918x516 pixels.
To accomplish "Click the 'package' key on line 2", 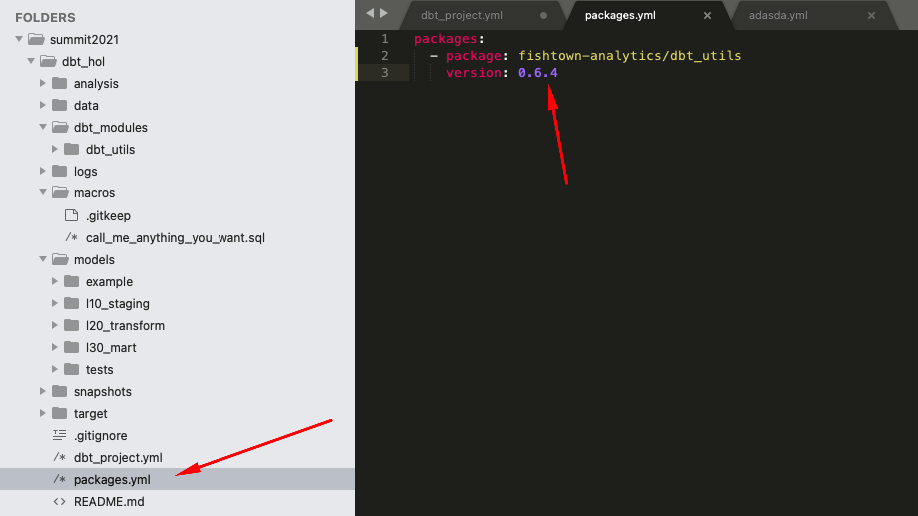I will pos(474,56).
